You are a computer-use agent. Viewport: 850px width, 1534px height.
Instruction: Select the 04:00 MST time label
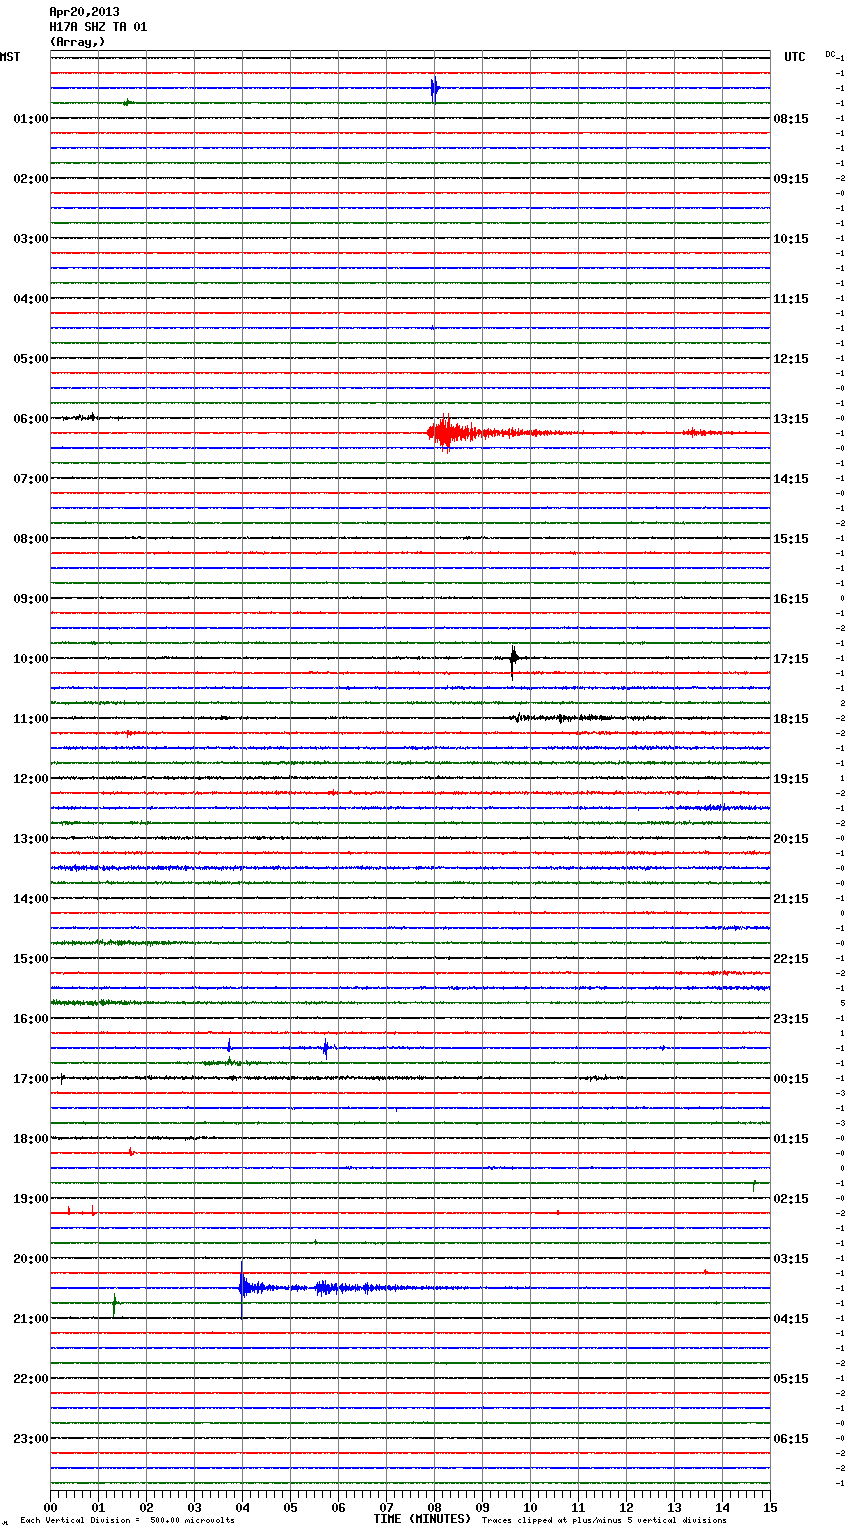(x=31, y=299)
